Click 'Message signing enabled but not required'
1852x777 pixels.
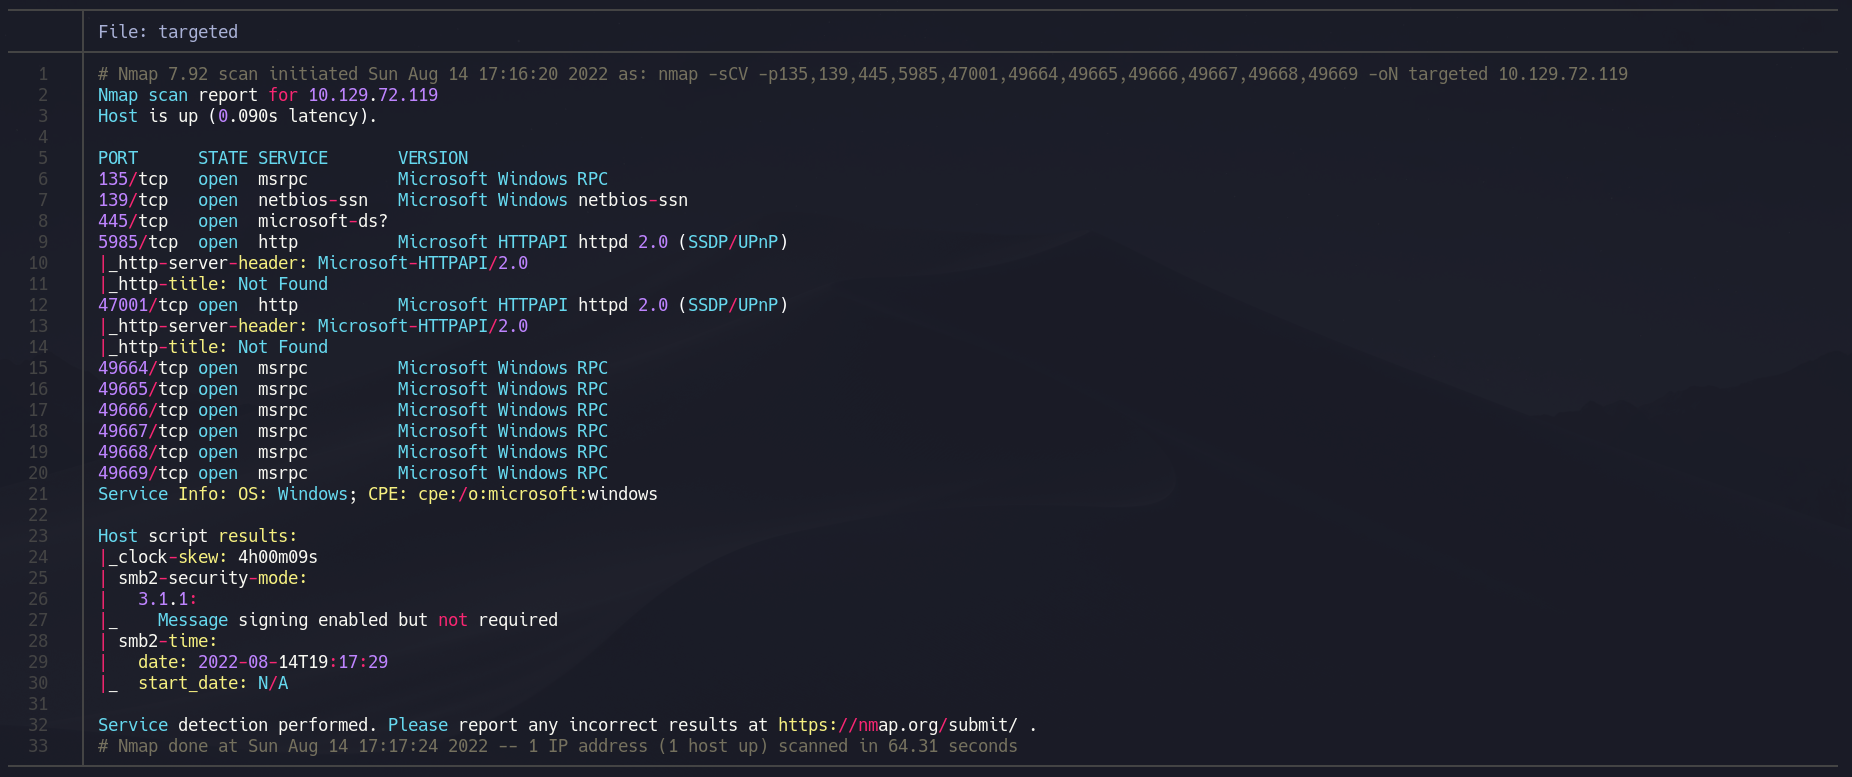pos(358,620)
